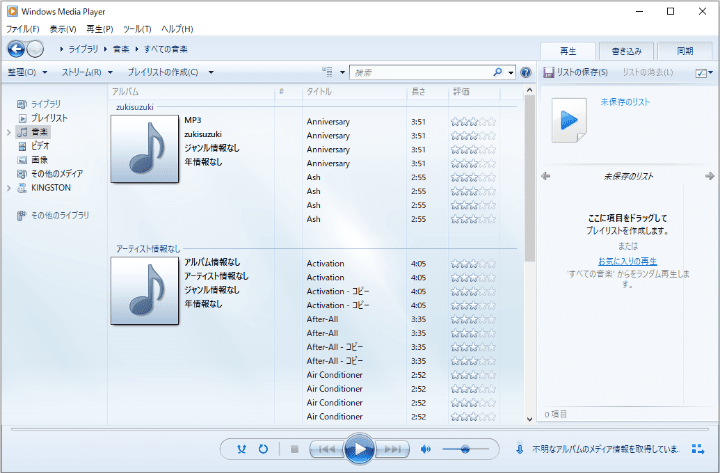Click the media info download status icon
Screen dimensions: 720x473
point(519,449)
